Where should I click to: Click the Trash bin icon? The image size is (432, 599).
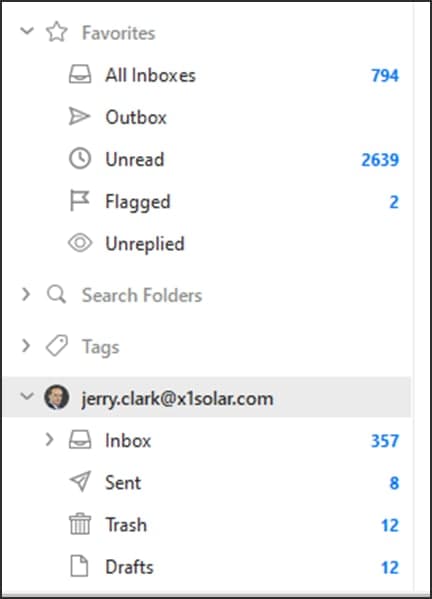80,524
